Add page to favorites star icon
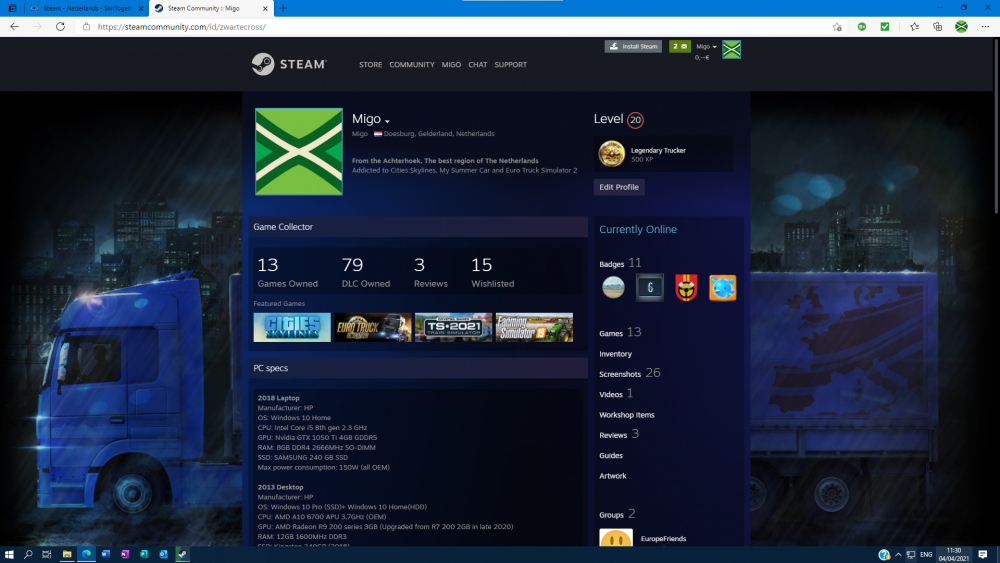Viewport: 1000px width, 563px height. coord(837,27)
